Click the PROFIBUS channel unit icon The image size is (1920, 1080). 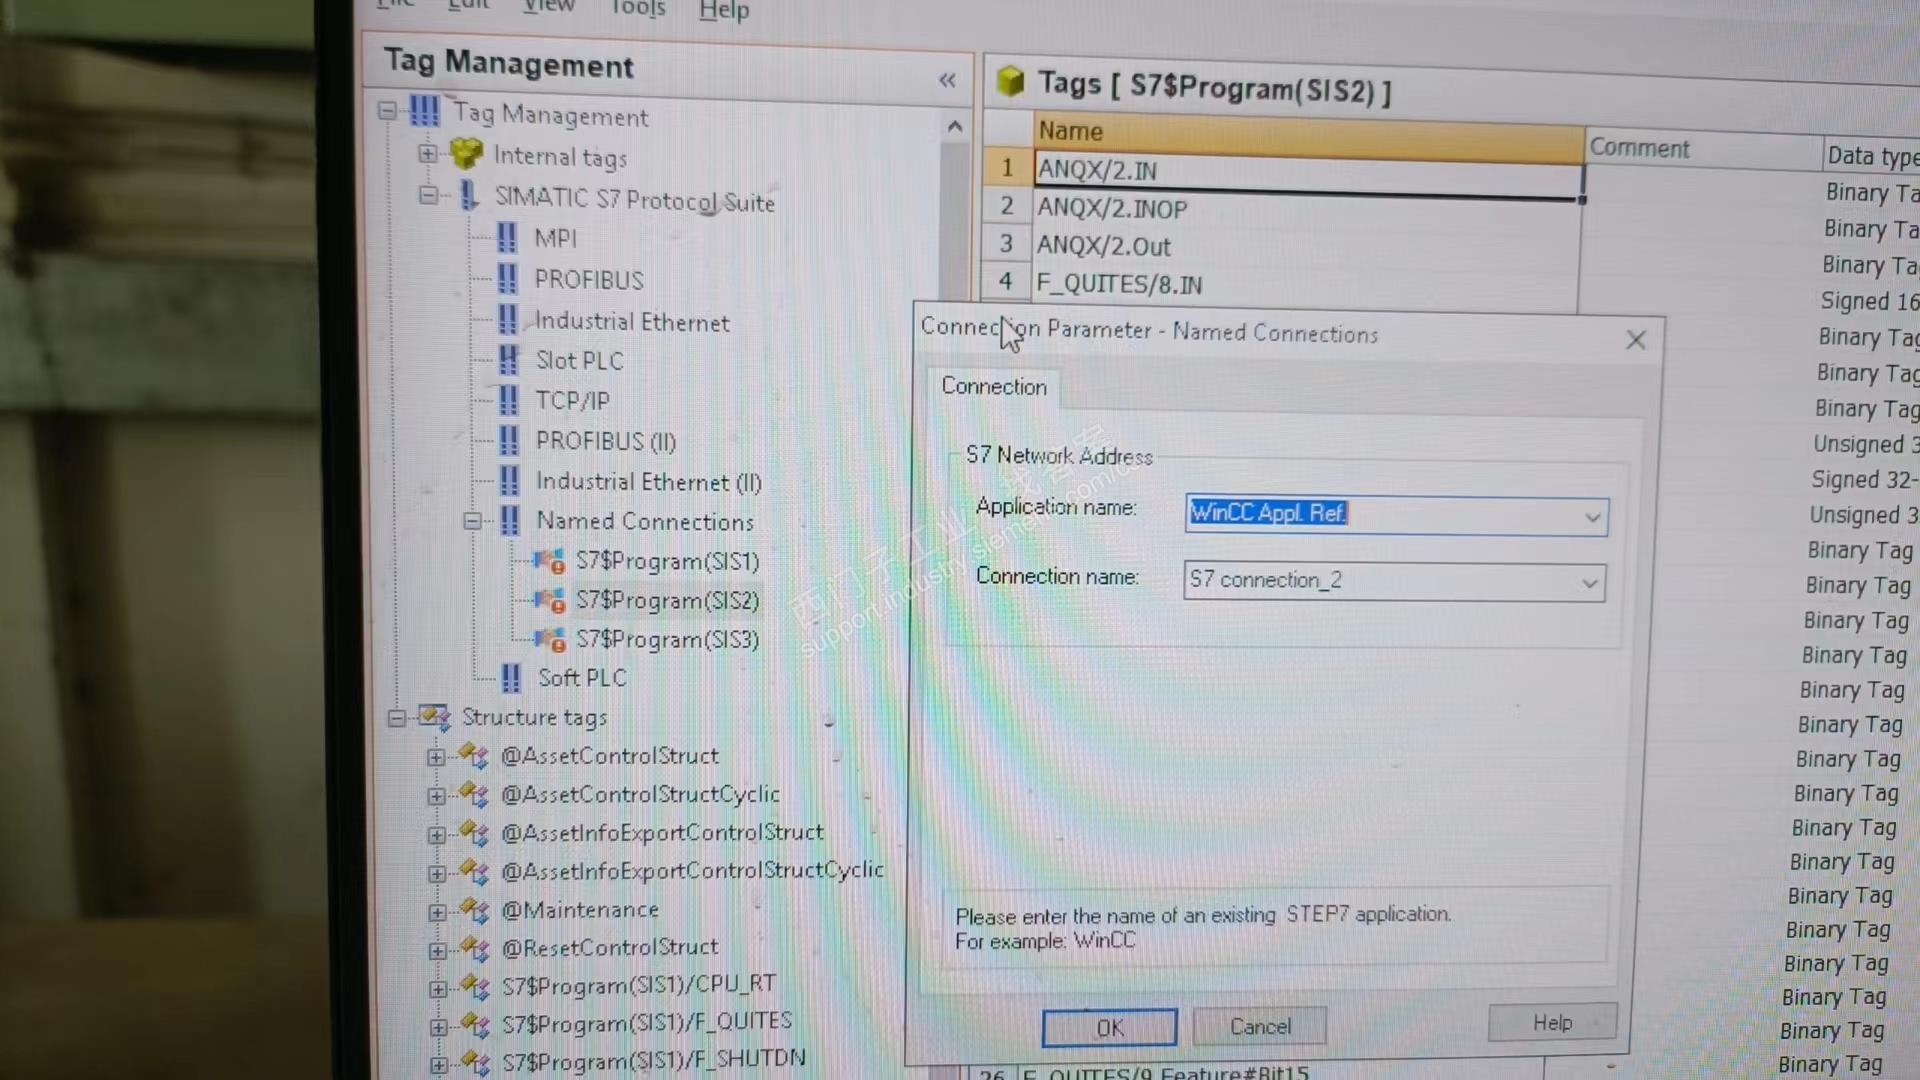click(507, 279)
